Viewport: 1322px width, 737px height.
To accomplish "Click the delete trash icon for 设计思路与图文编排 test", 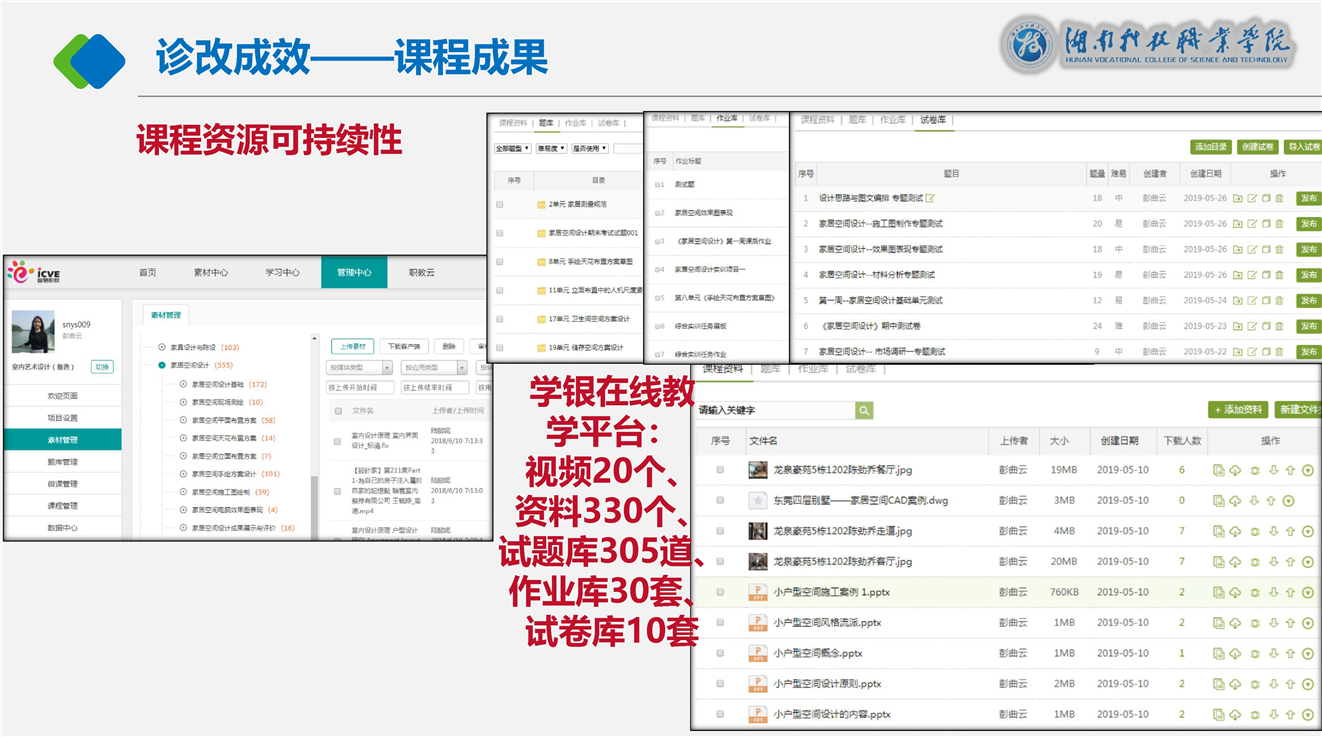I will [1279, 198].
